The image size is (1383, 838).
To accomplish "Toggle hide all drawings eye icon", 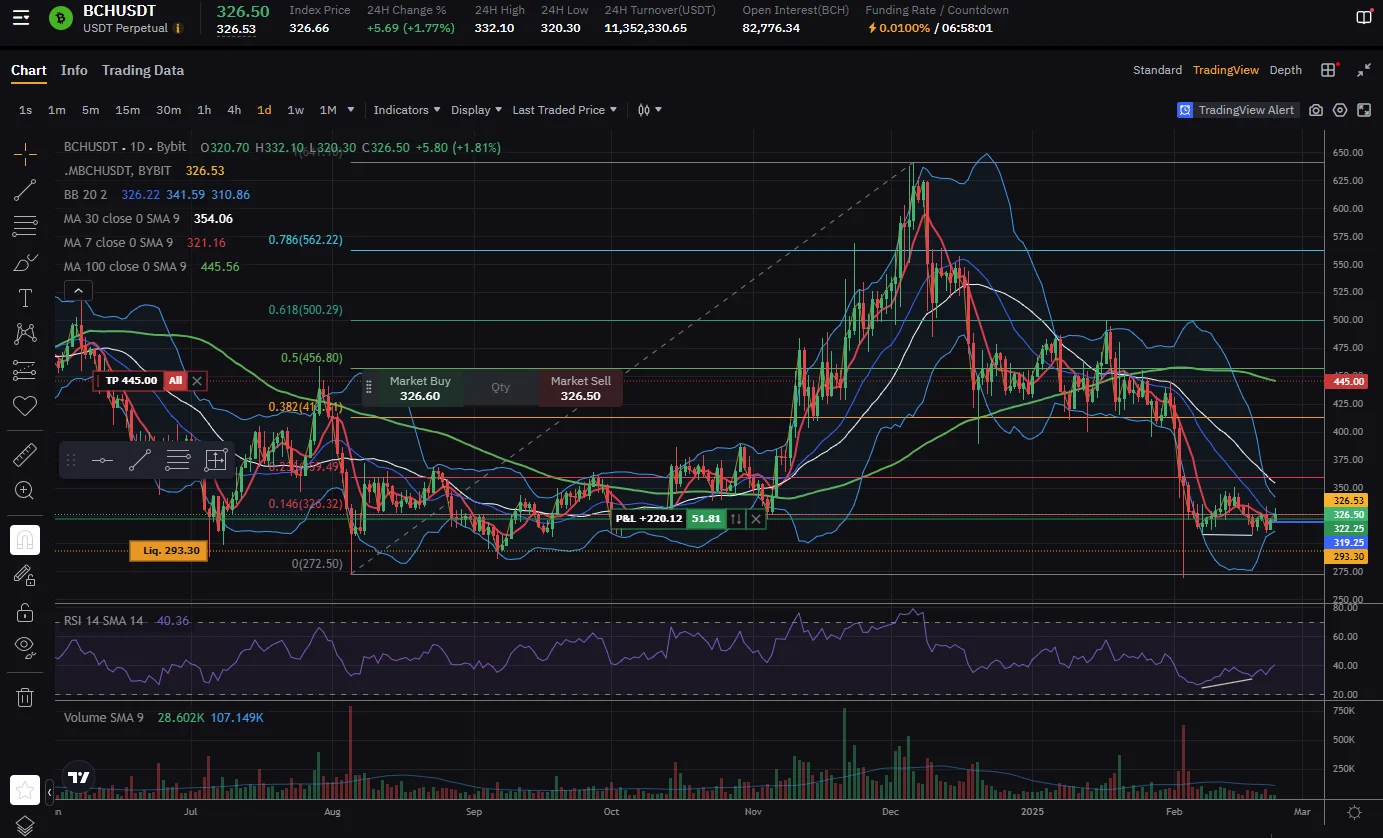I will (x=25, y=646).
